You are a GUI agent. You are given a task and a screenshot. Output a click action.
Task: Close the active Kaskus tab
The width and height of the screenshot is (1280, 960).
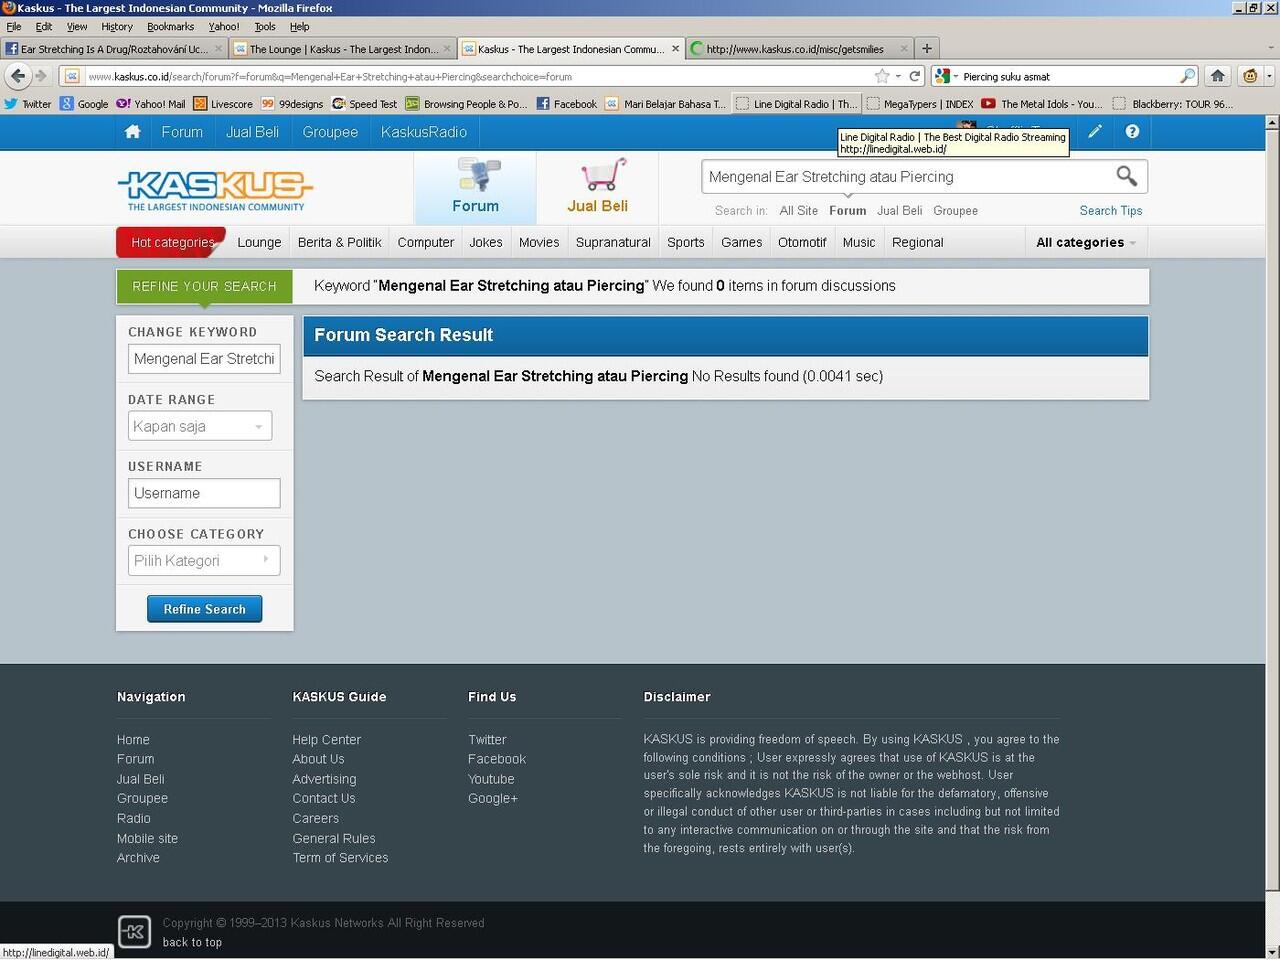pos(676,48)
